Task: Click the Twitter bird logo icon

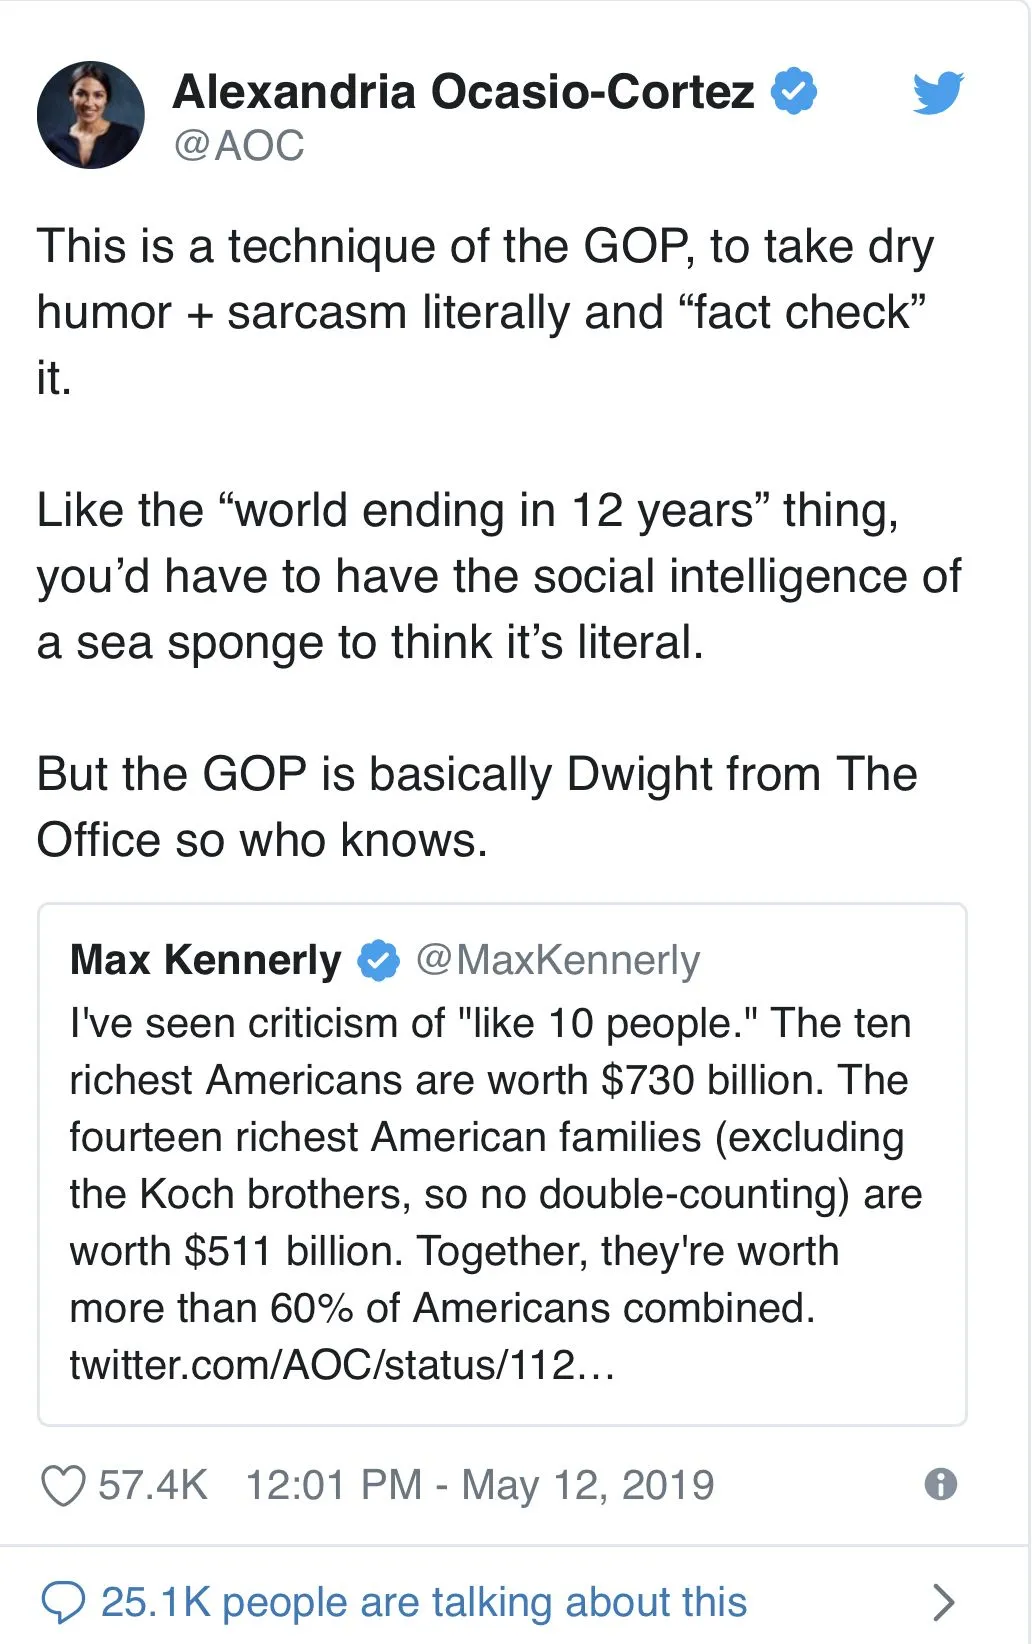Action: [937, 93]
